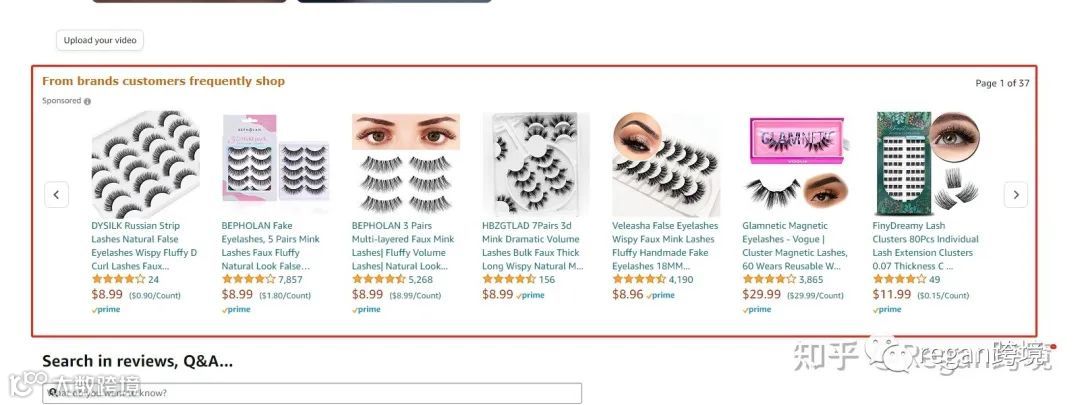Screen dimensions: 1080x405
Task: Click the Search in reviews input field
Action: 312,393
